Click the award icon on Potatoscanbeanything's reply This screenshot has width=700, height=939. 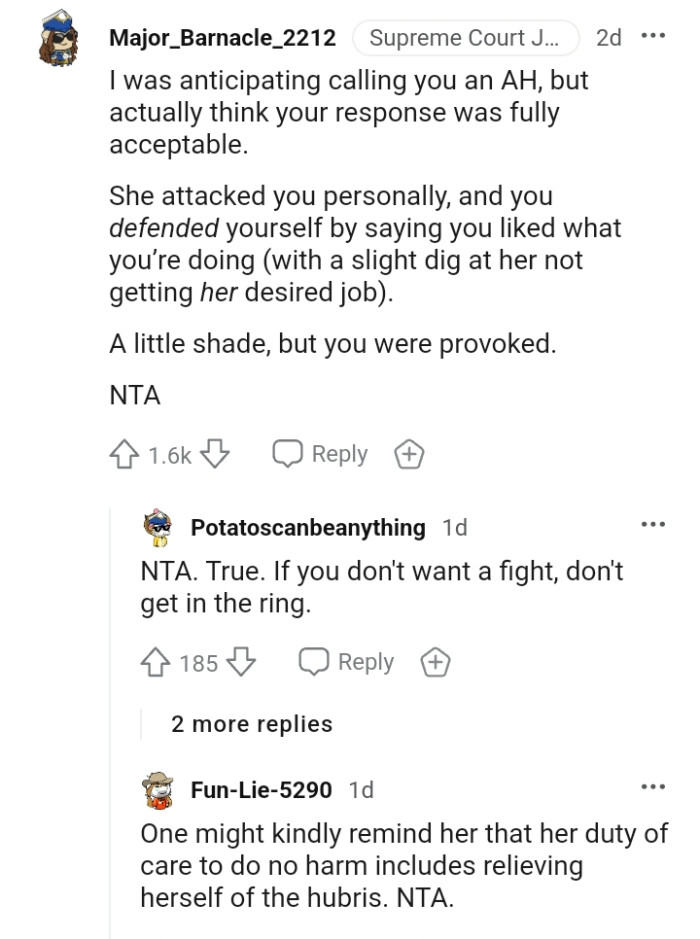(435, 661)
